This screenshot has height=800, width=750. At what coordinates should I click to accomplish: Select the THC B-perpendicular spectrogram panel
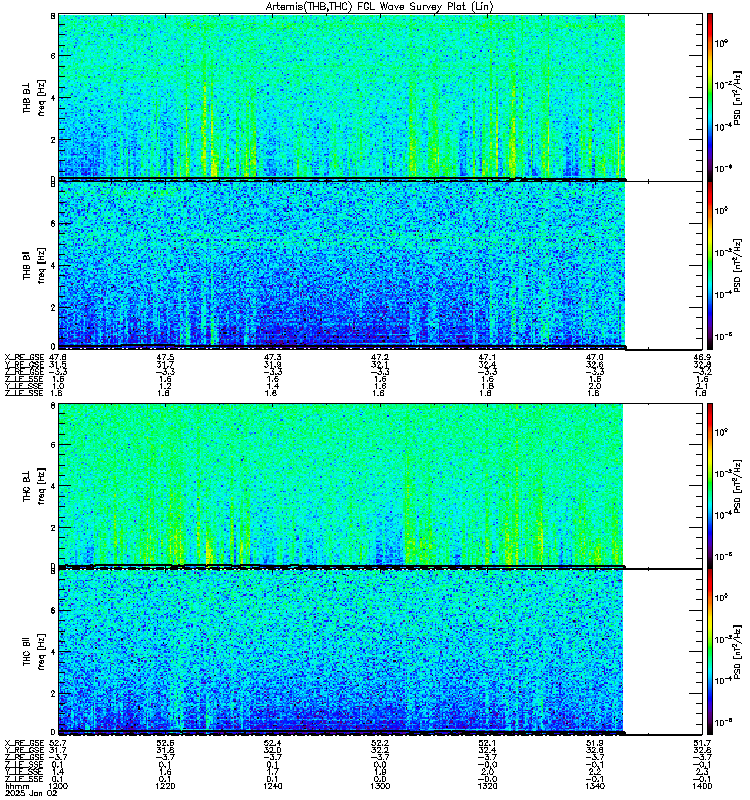pos(381,486)
